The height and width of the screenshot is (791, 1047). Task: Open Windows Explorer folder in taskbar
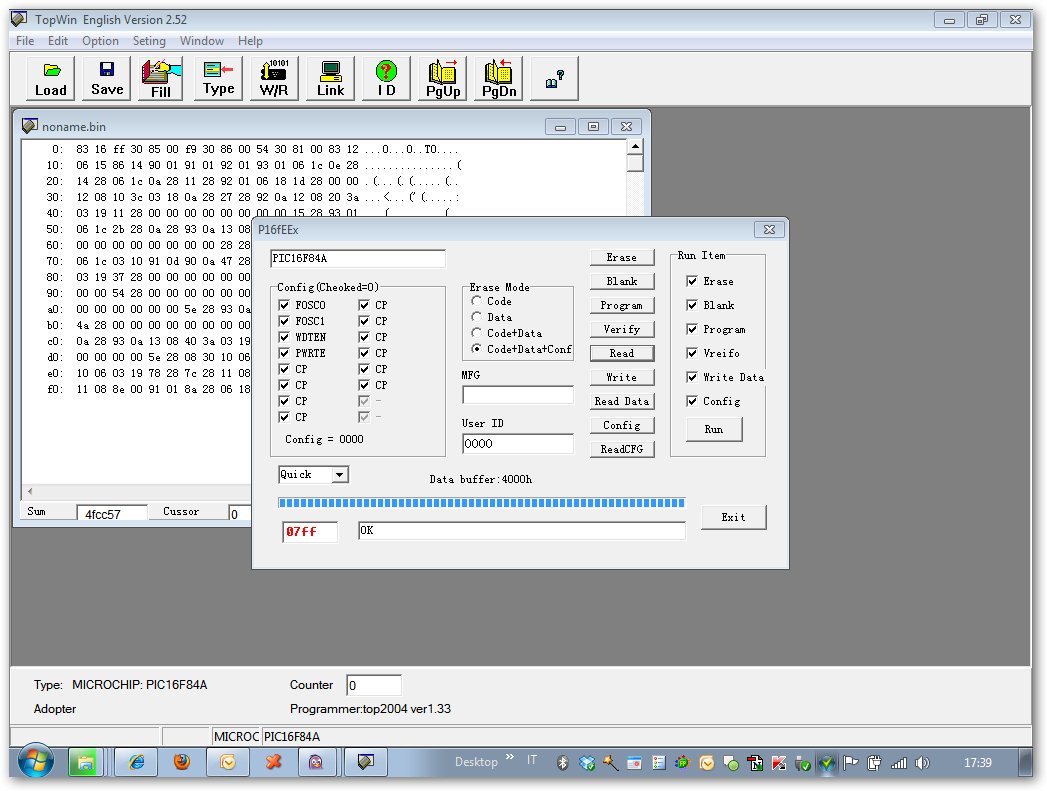click(85, 762)
